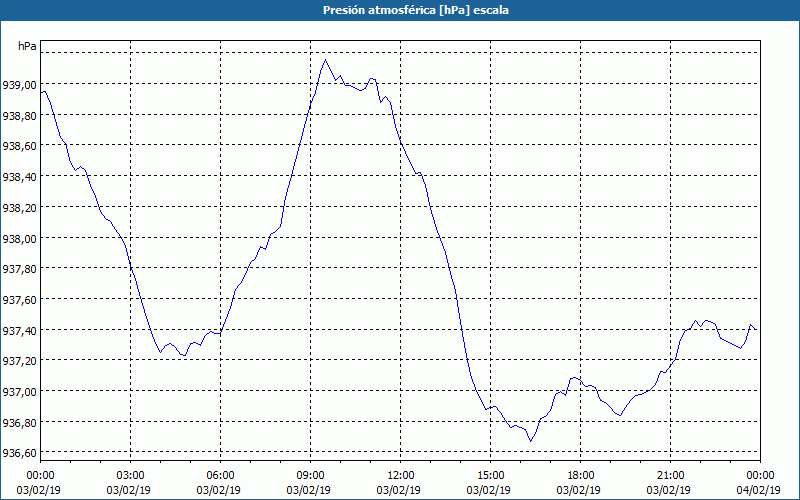The height and width of the screenshot is (500, 800).
Task: Click the 09:00 time label
Action: pos(311,476)
